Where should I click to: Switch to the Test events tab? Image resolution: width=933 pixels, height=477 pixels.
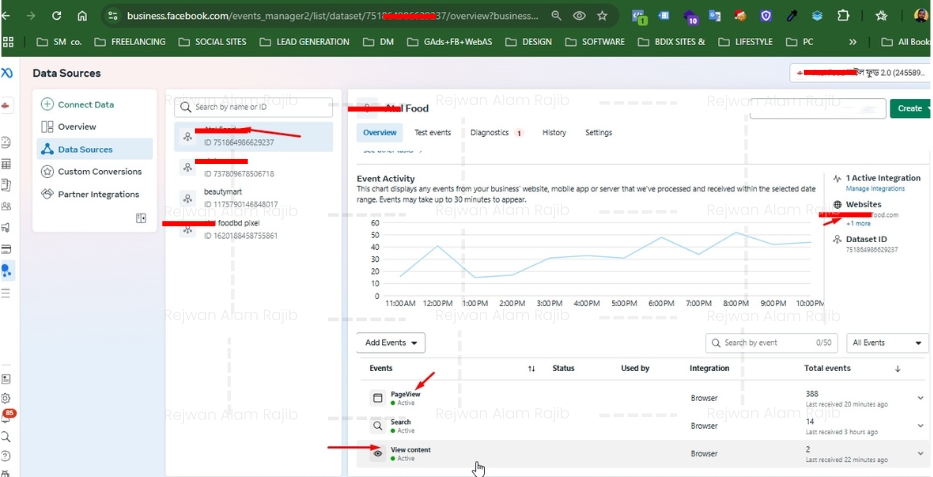[432, 133]
